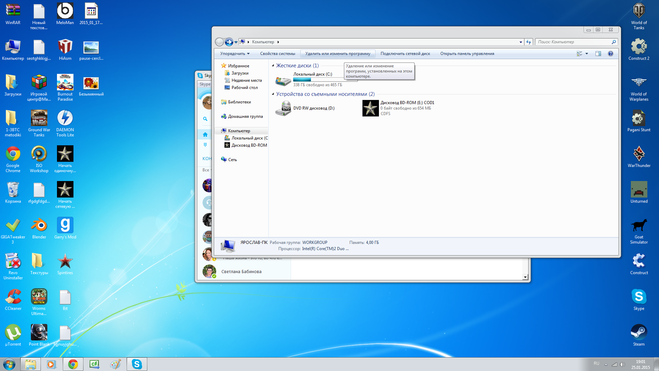
Task: Open ISO Workshop desktop icon
Action: pos(39,159)
